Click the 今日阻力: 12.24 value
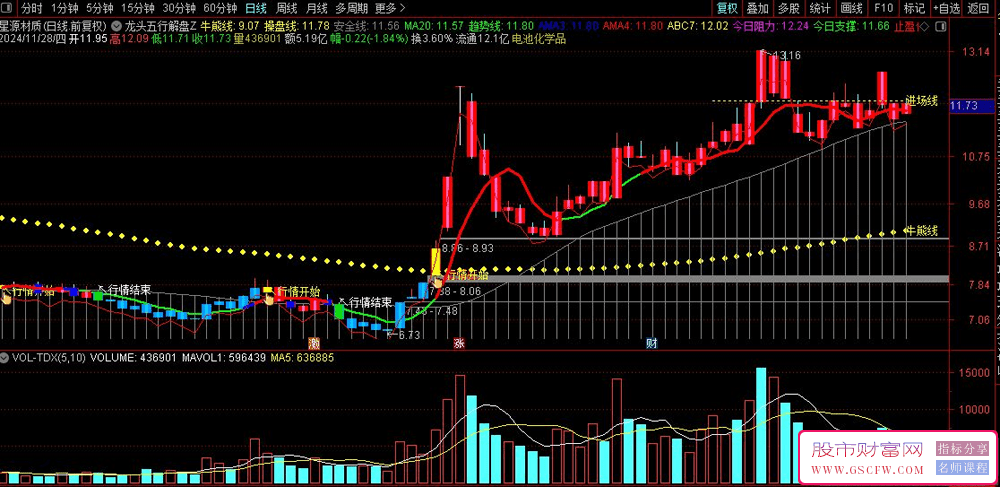This screenshot has width=1000, height=487. [x=770, y=27]
